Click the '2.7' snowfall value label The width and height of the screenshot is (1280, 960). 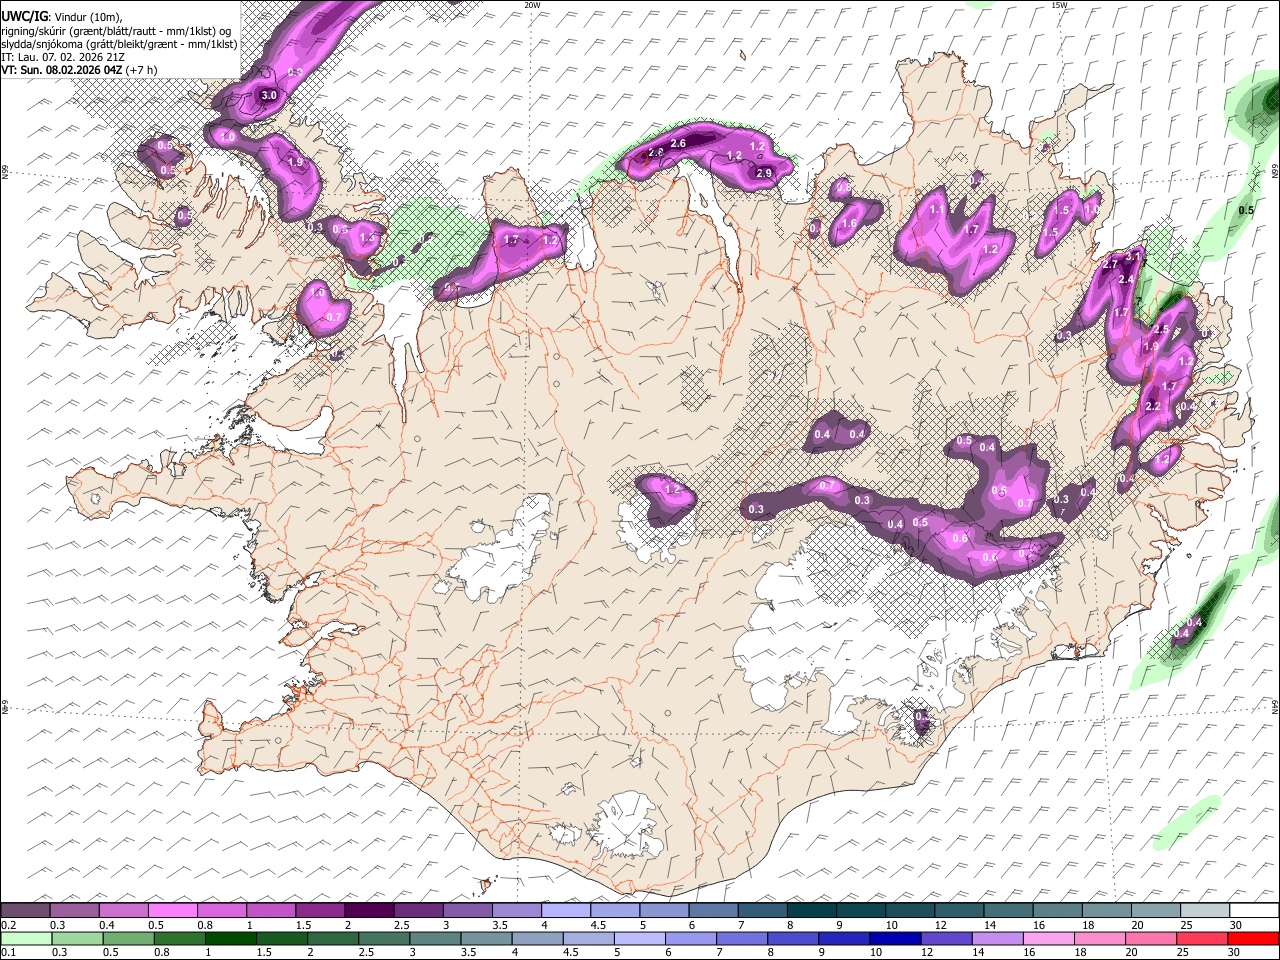point(1109,265)
